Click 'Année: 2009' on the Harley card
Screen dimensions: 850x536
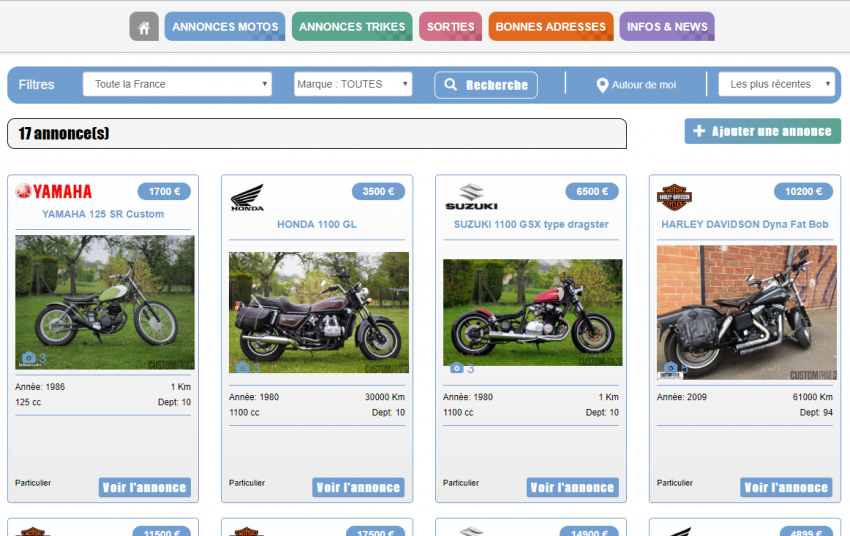click(682, 397)
